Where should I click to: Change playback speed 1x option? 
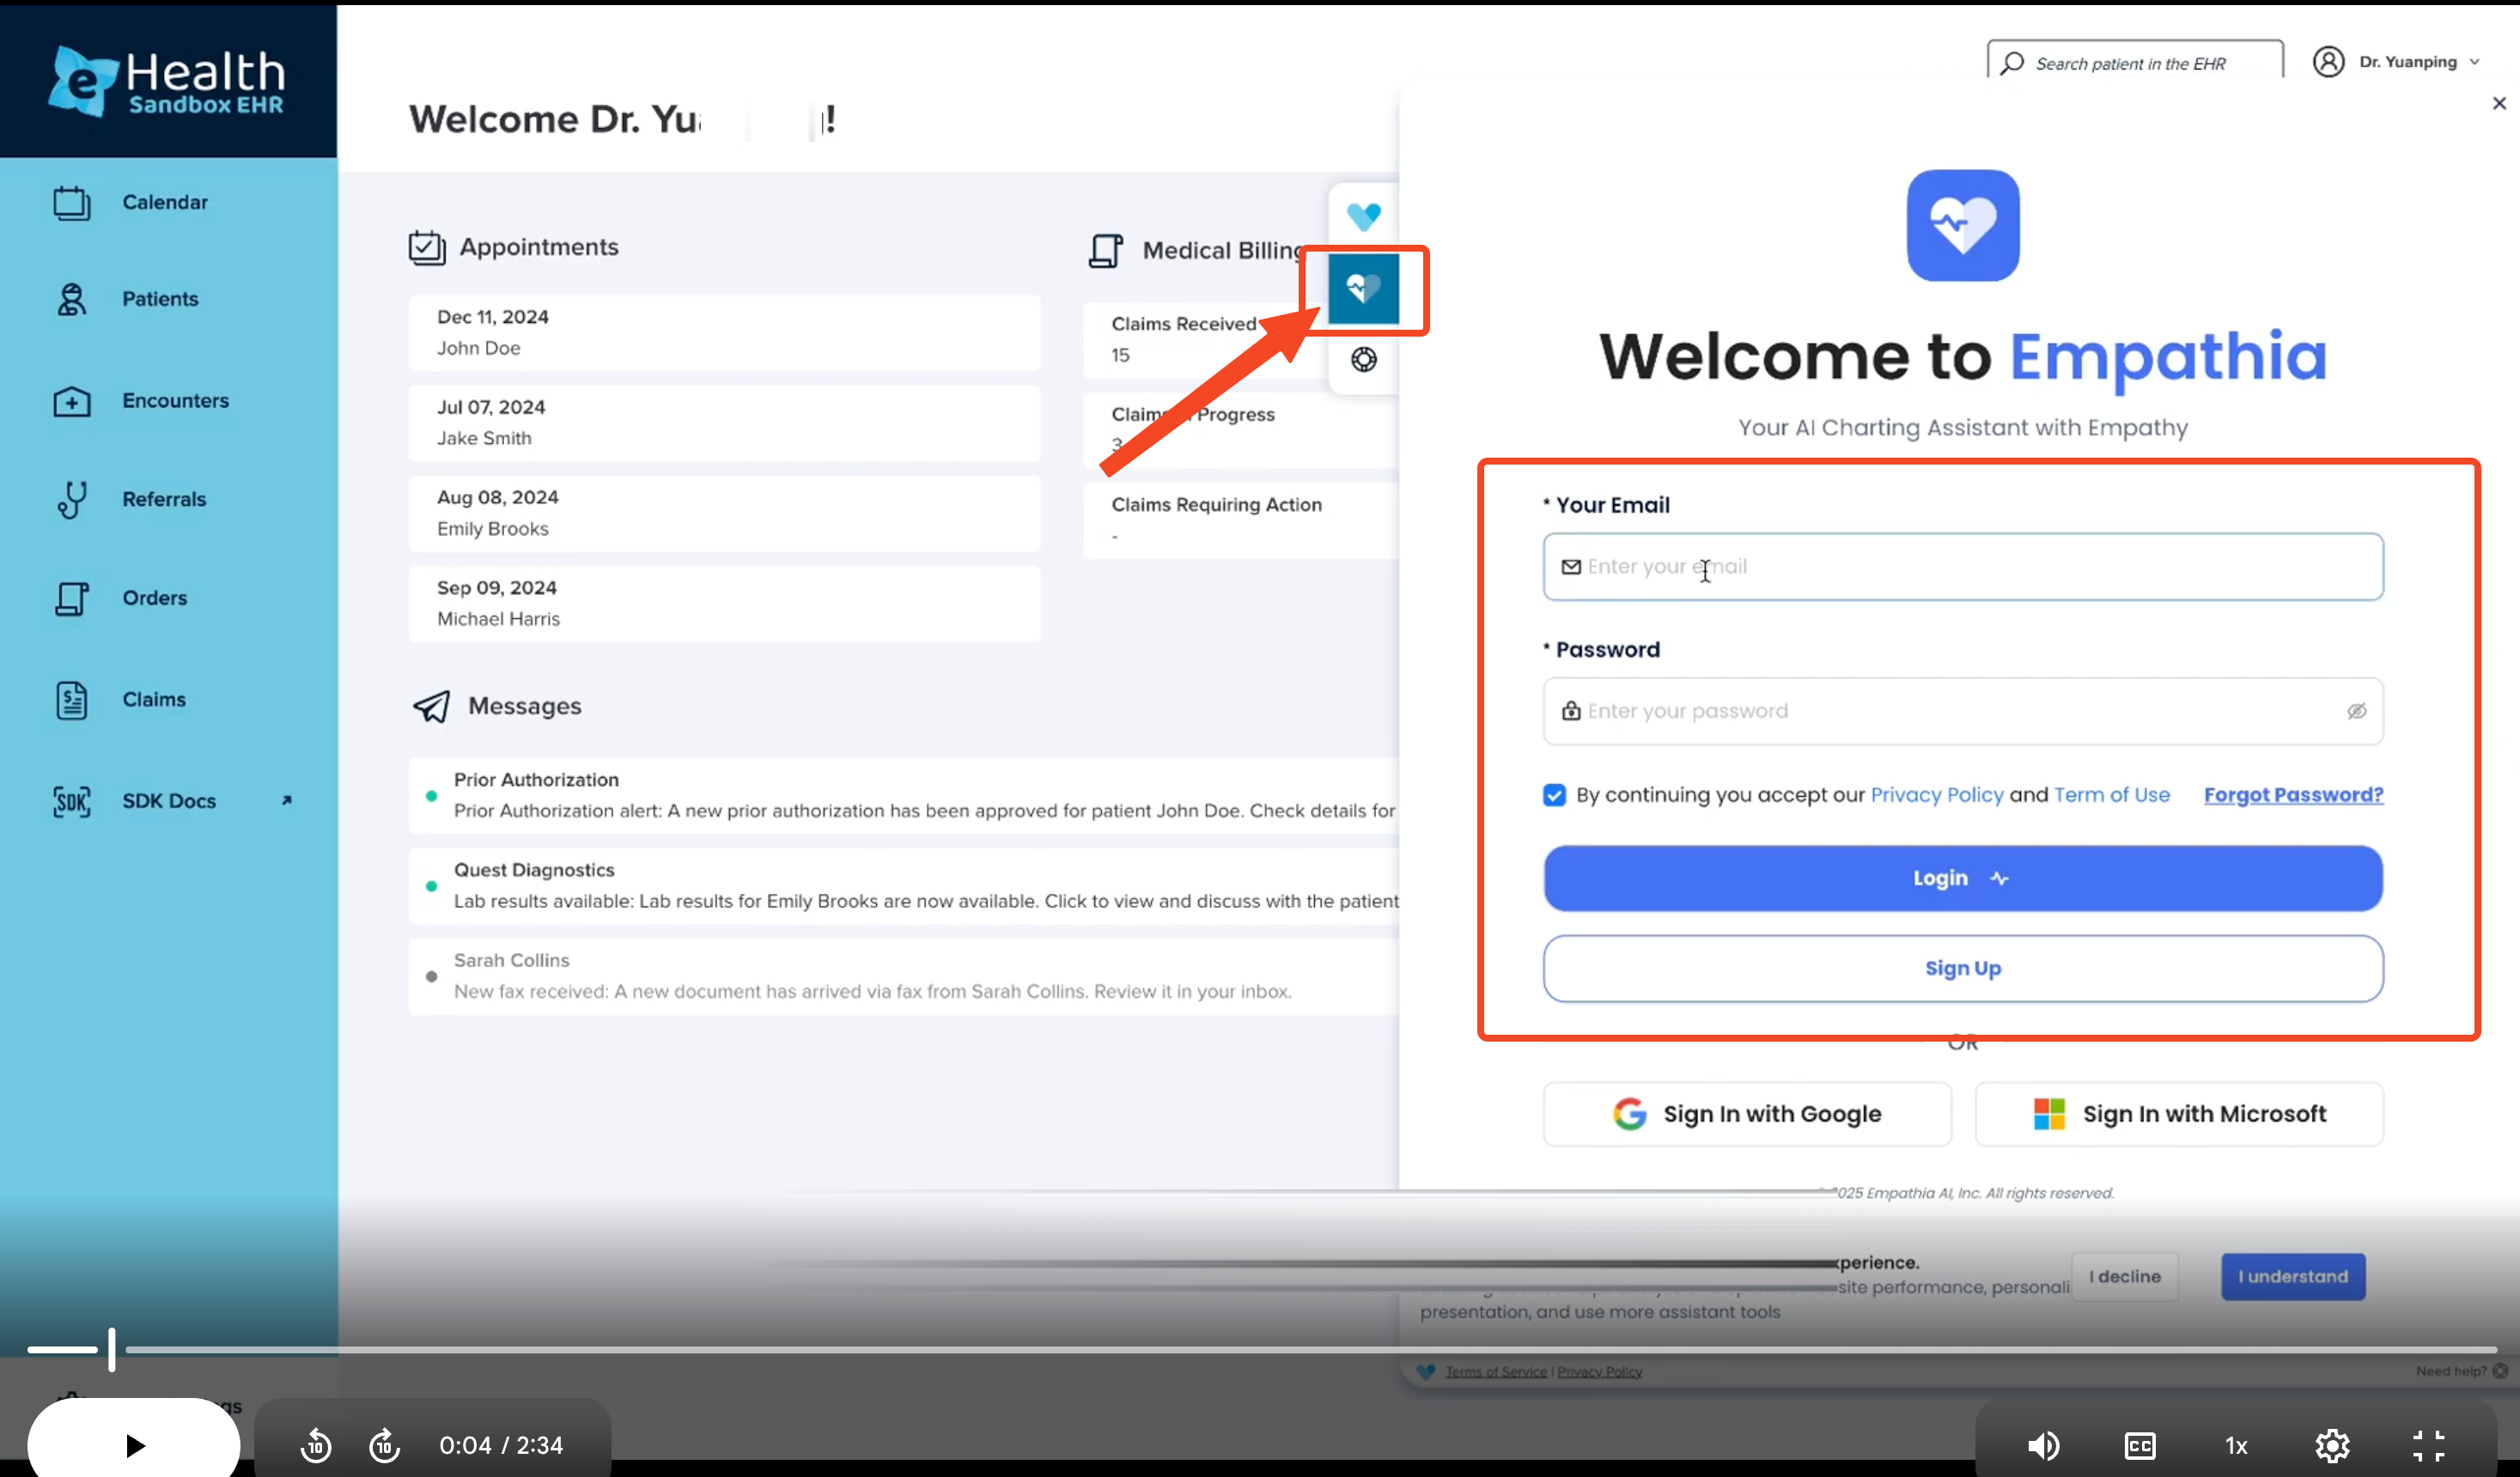point(2236,1445)
